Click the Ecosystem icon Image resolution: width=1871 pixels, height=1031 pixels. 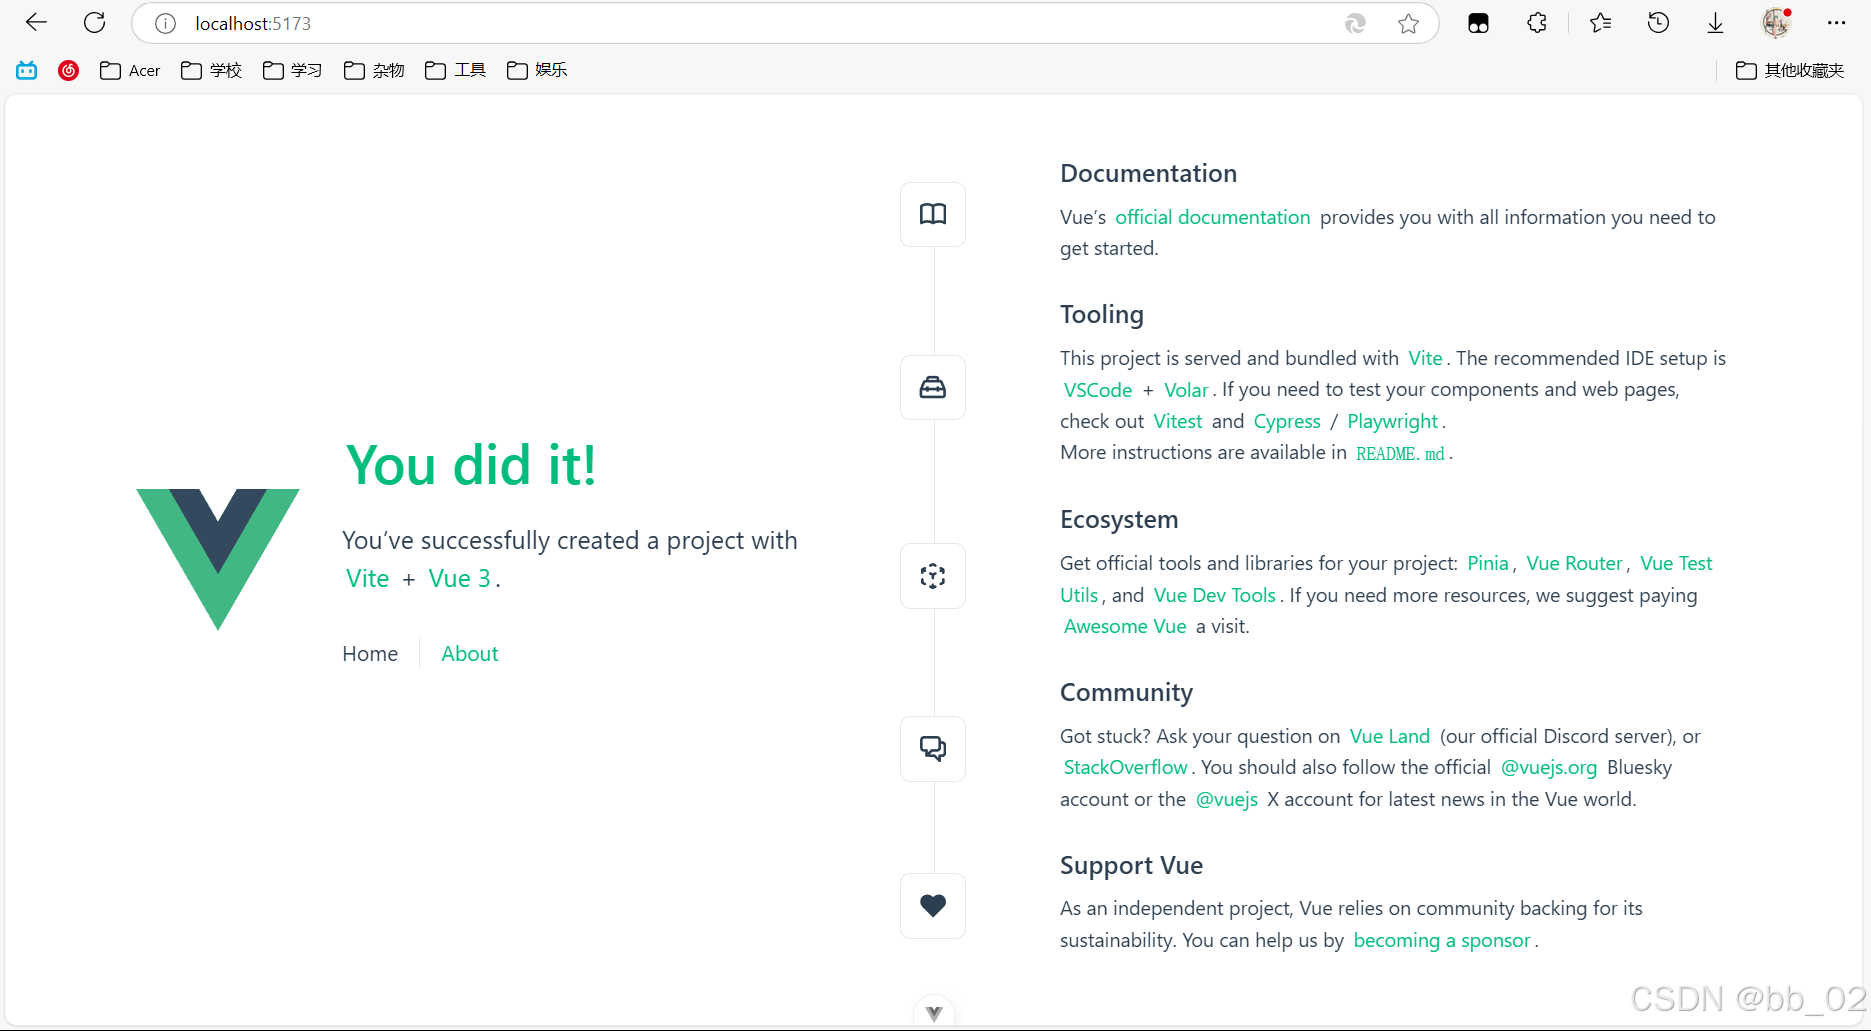point(933,576)
